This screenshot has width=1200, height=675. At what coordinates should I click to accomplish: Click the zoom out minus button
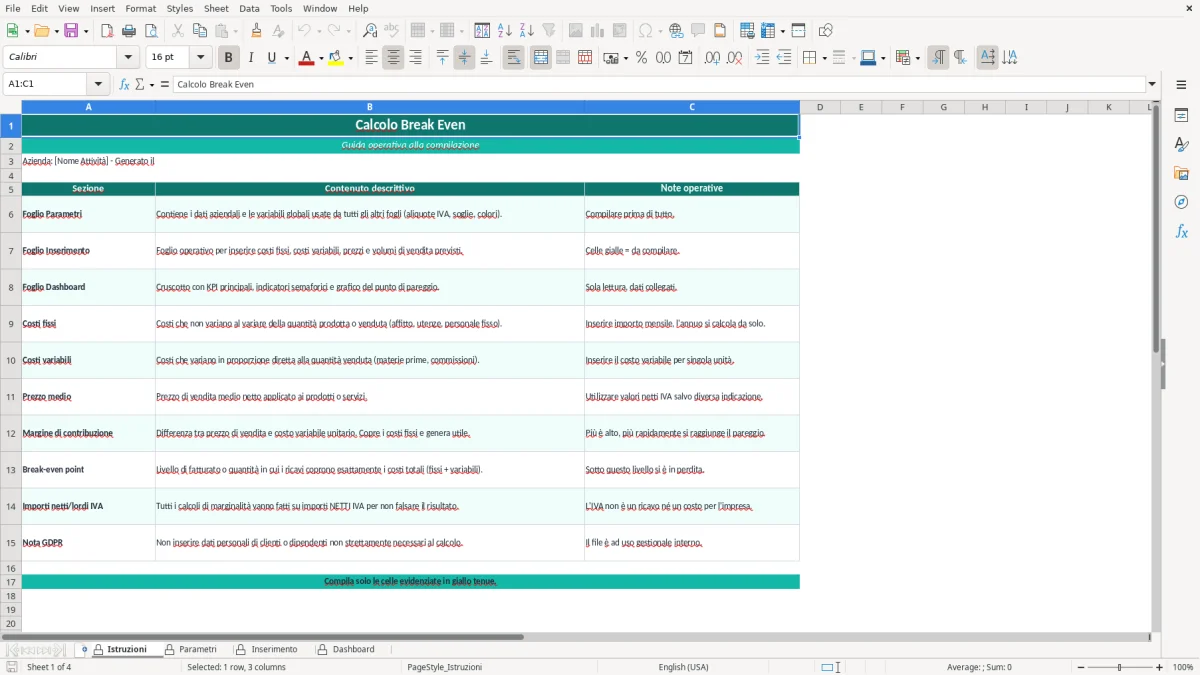[x=1079, y=667]
